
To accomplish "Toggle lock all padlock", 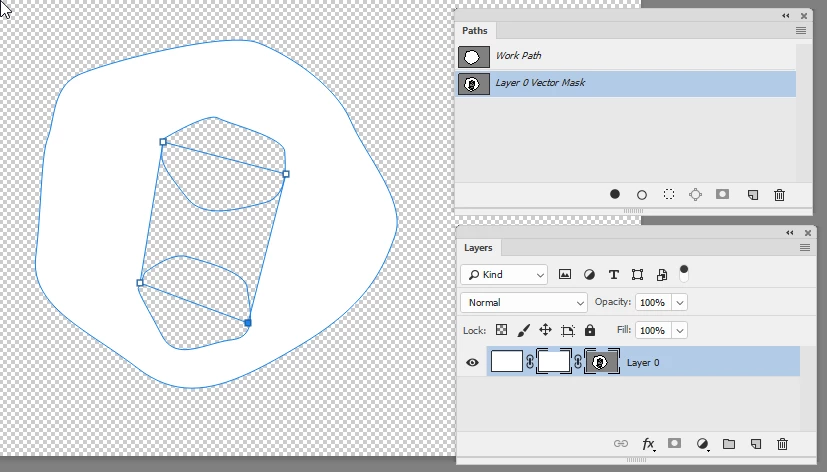I will [x=590, y=330].
